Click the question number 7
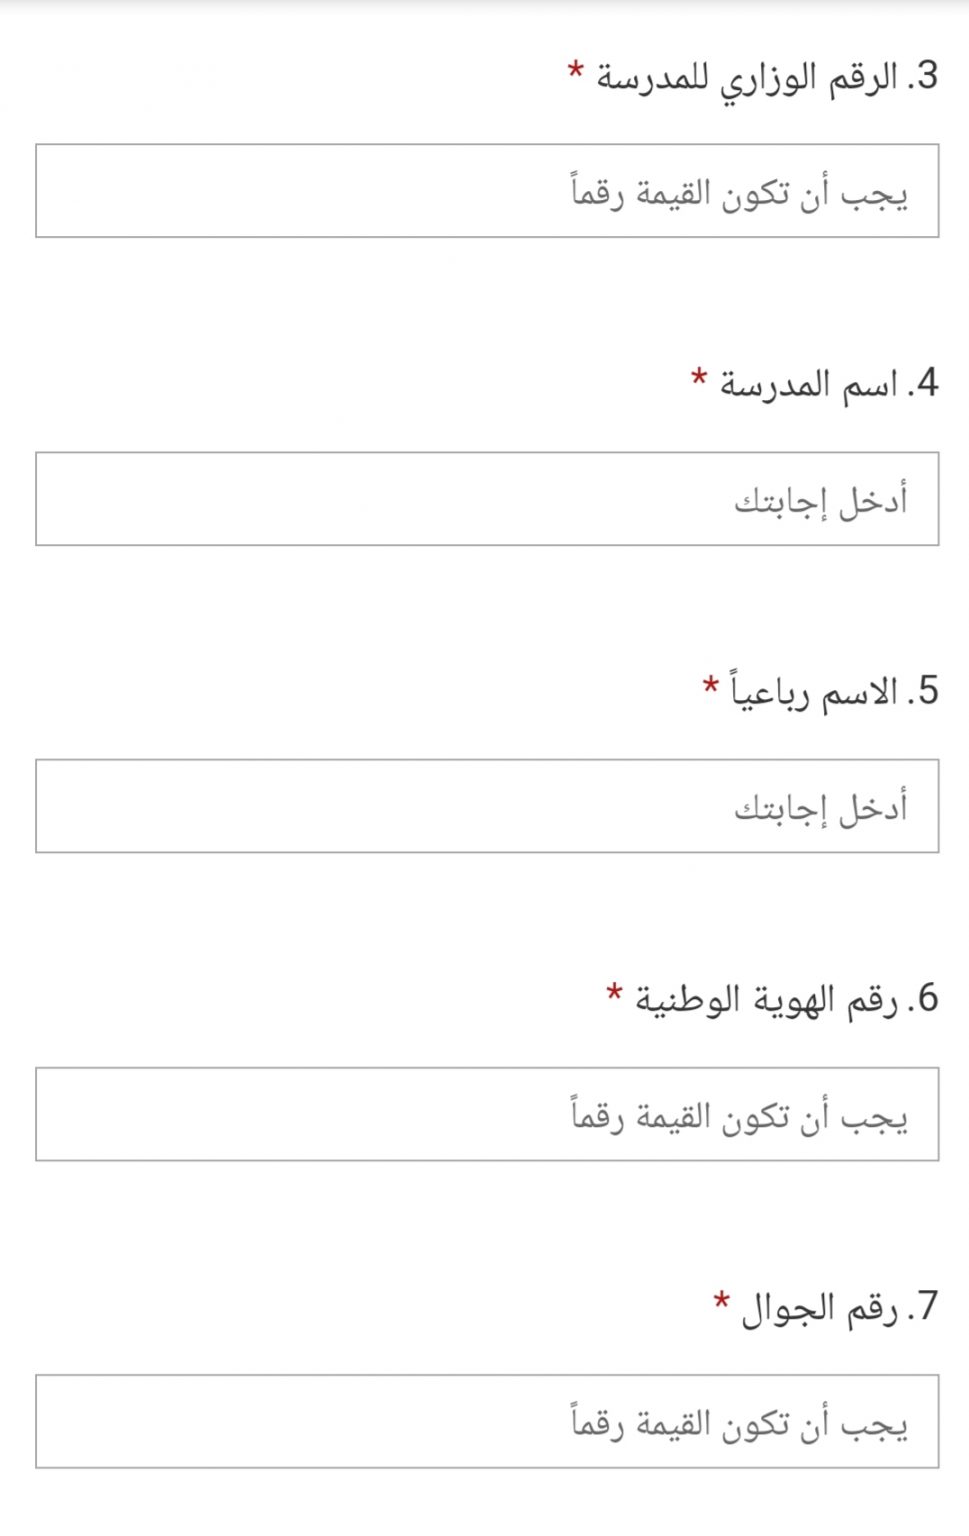The width and height of the screenshot is (969, 1536). pyautogui.click(x=923, y=1306)
